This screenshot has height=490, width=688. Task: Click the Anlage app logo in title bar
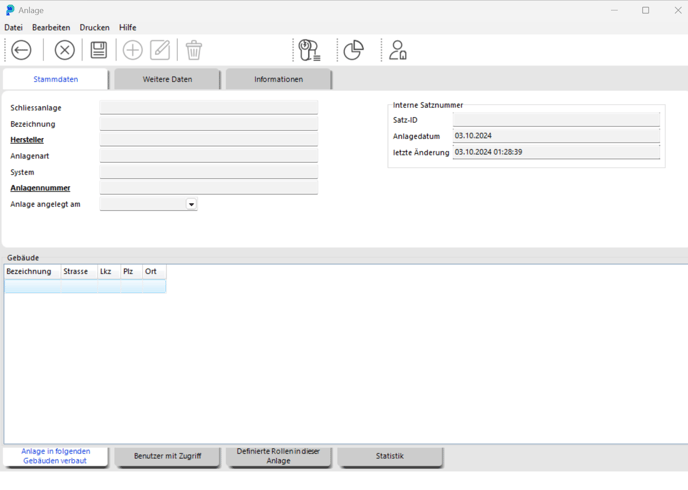[10, 10]
